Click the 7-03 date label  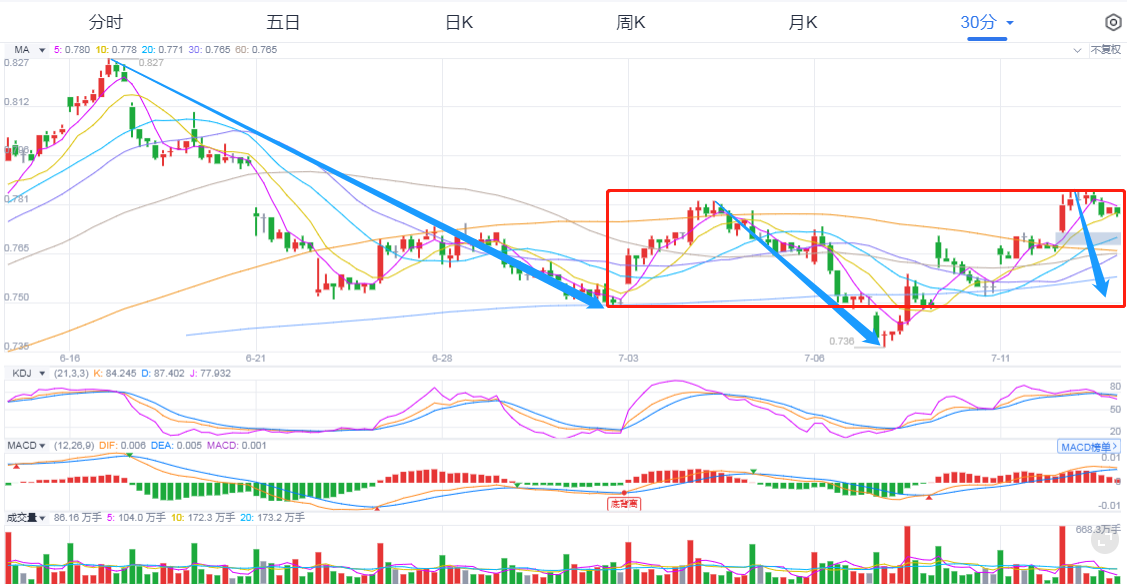[628, 358]
